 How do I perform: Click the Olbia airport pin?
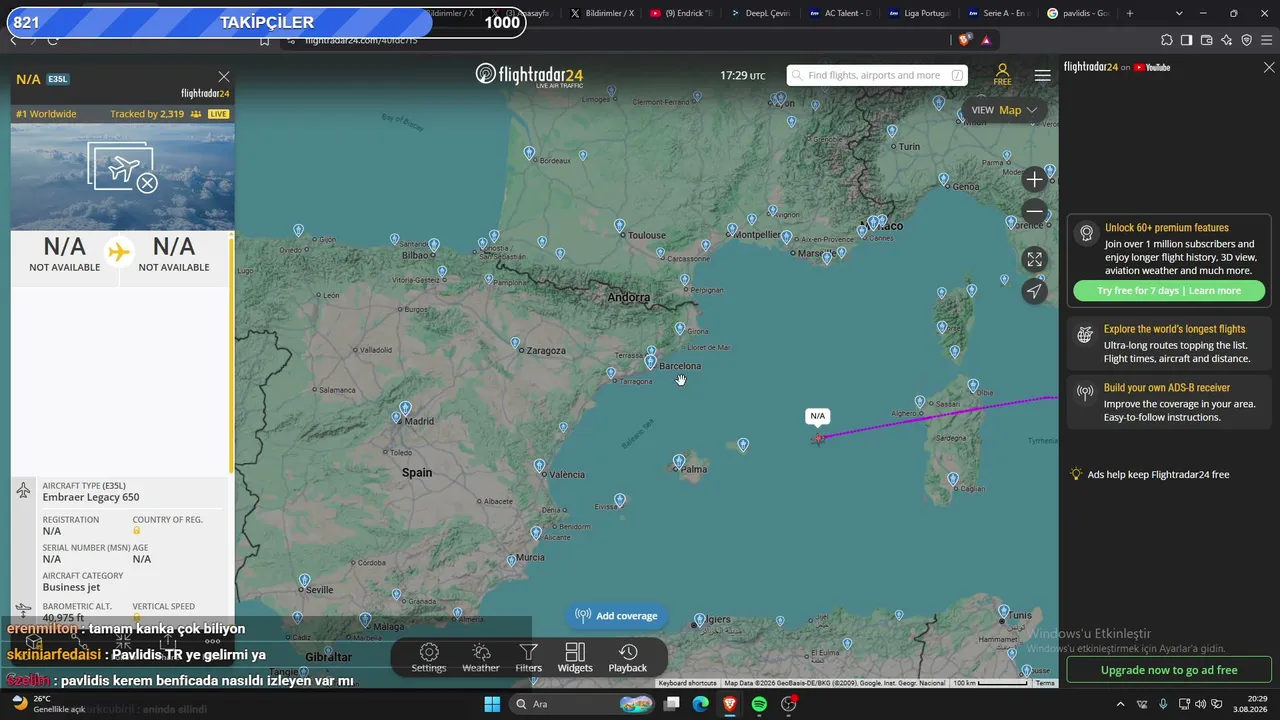[974, 385]
